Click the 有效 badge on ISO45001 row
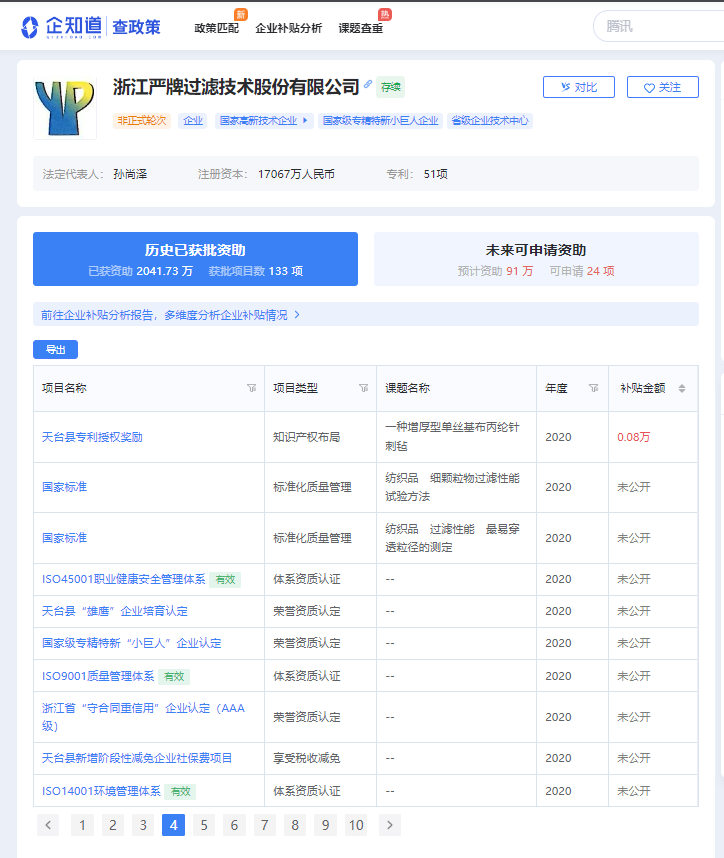The width and height of the screenshot is (724, 858). coord(225,579)
